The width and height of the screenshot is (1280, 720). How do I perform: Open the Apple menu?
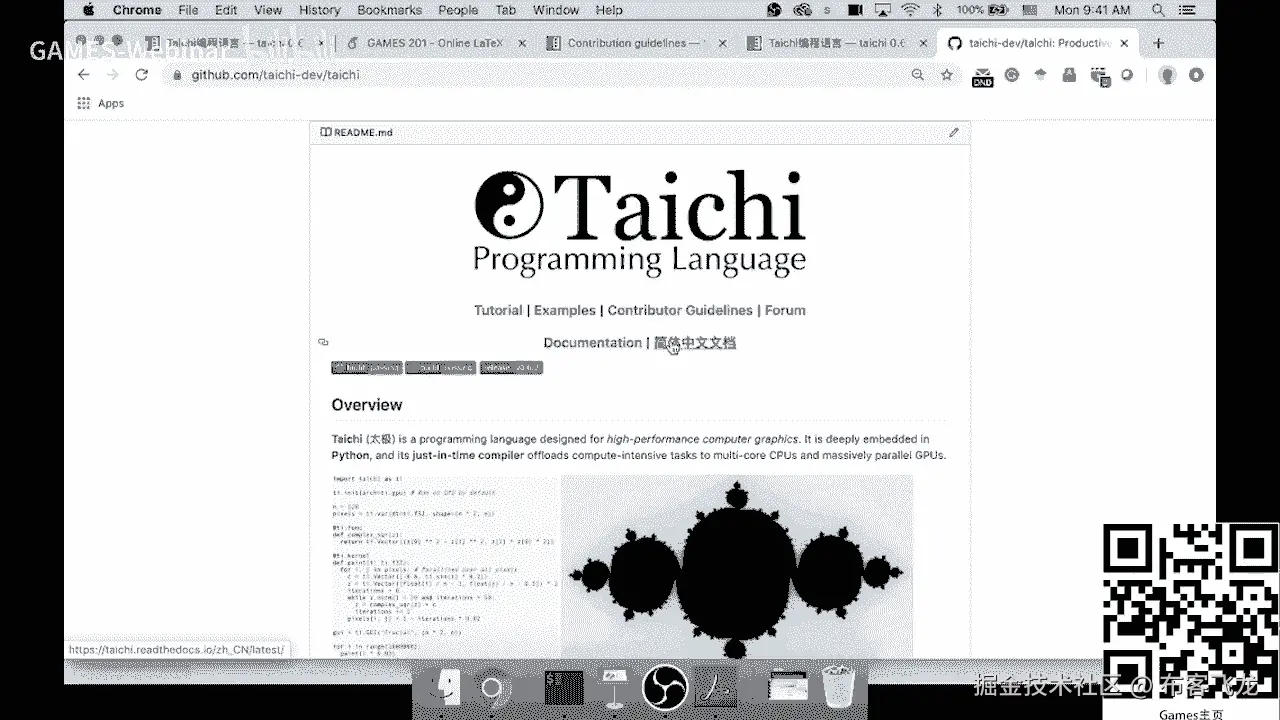tap(88, 10)
